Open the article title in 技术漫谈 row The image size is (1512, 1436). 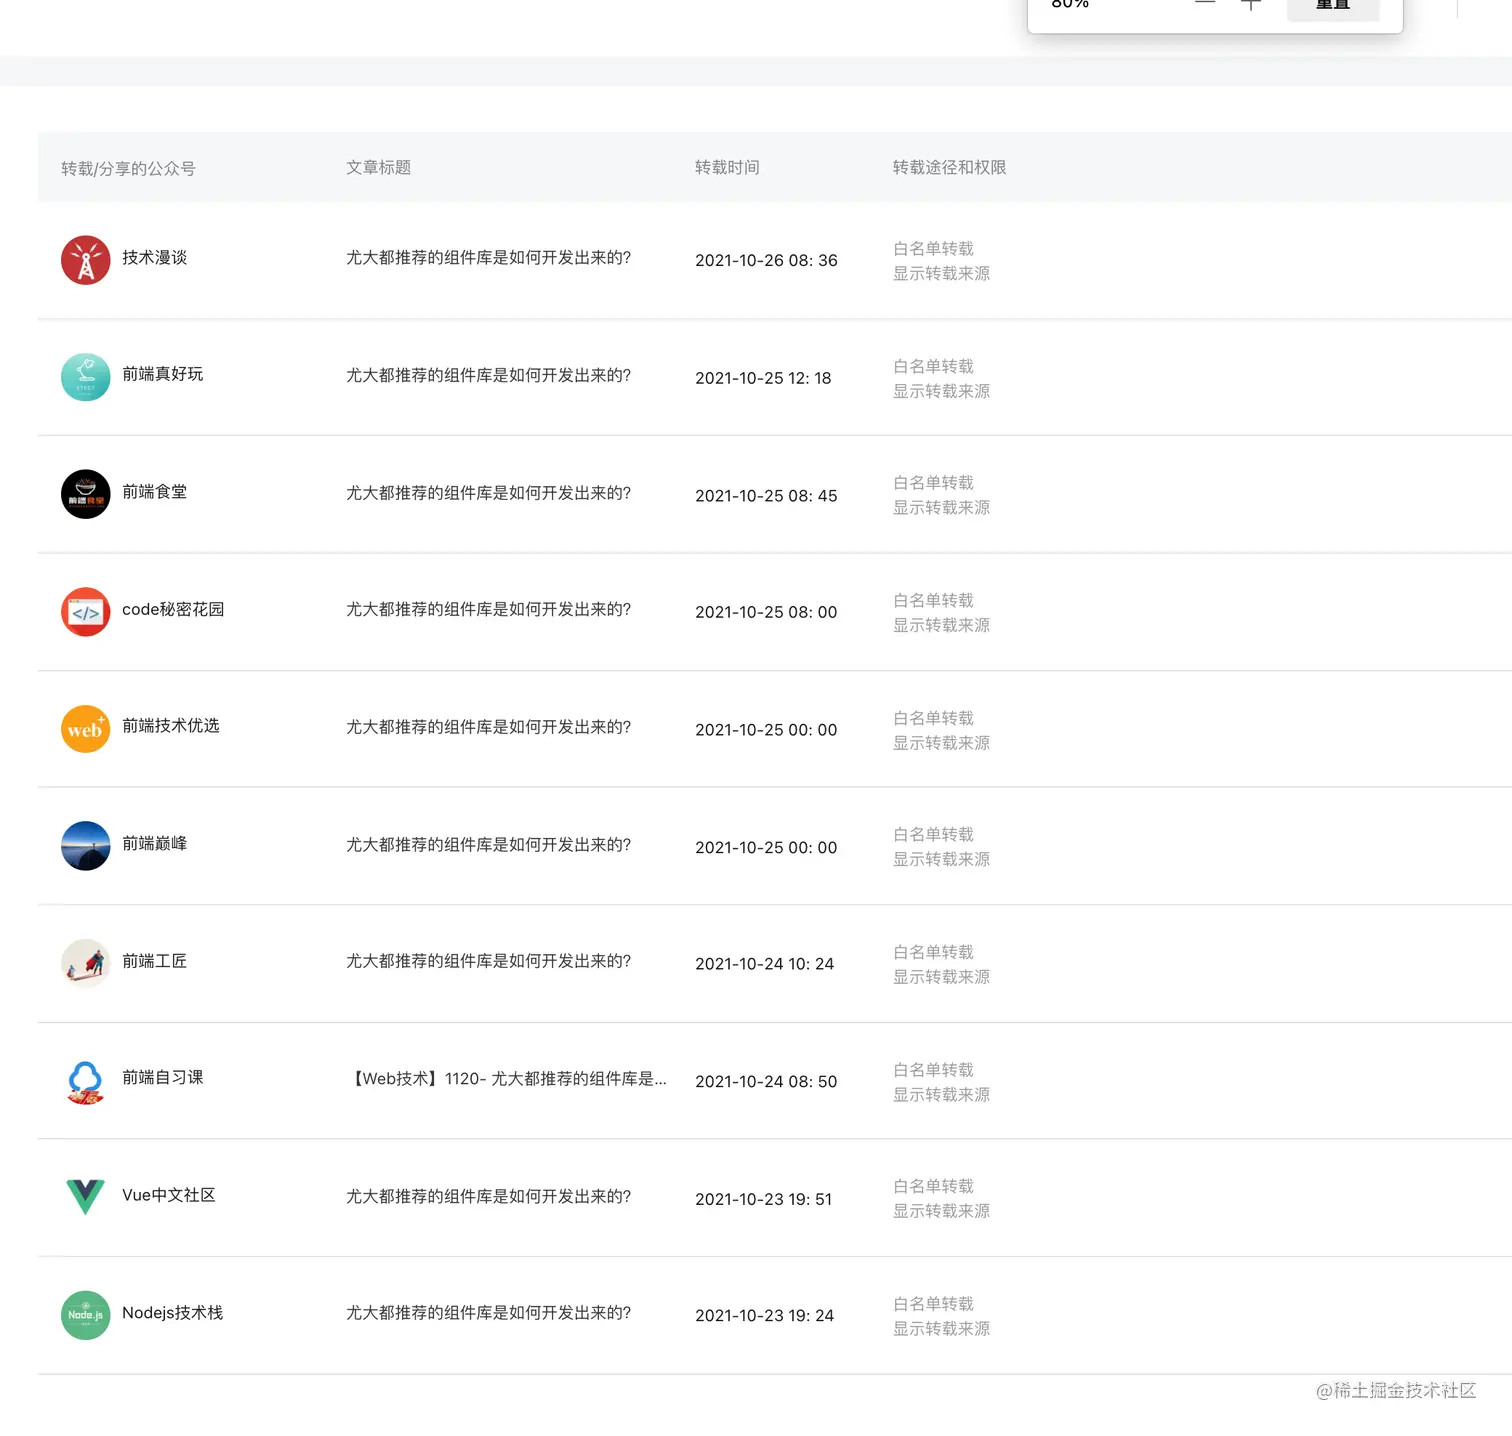[489, 257]
